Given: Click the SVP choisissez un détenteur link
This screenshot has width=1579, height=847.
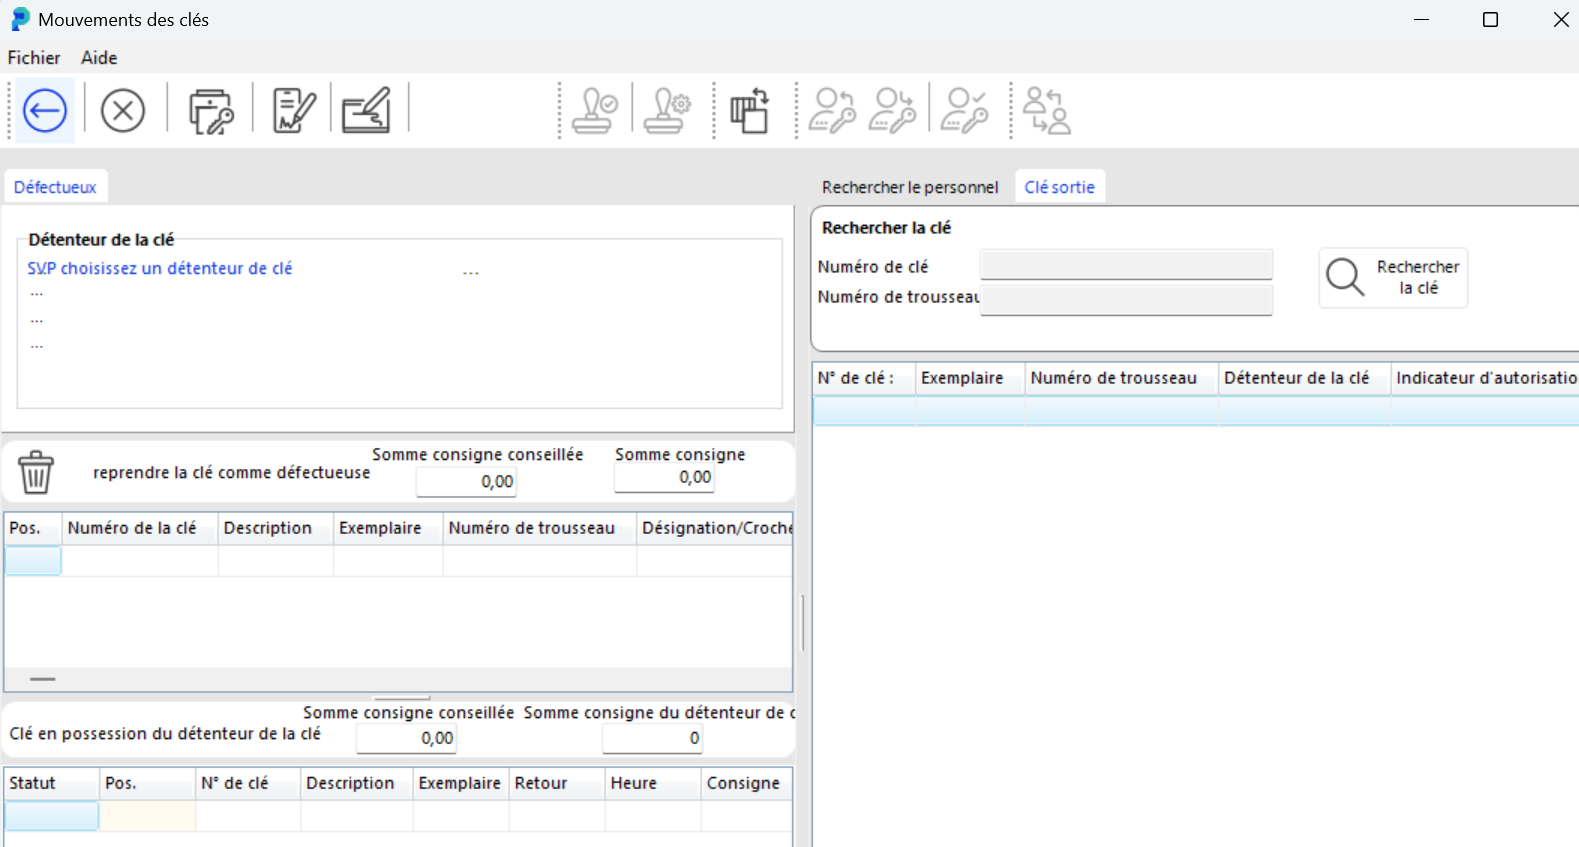Looking at the screenshot, I should 160,268.
